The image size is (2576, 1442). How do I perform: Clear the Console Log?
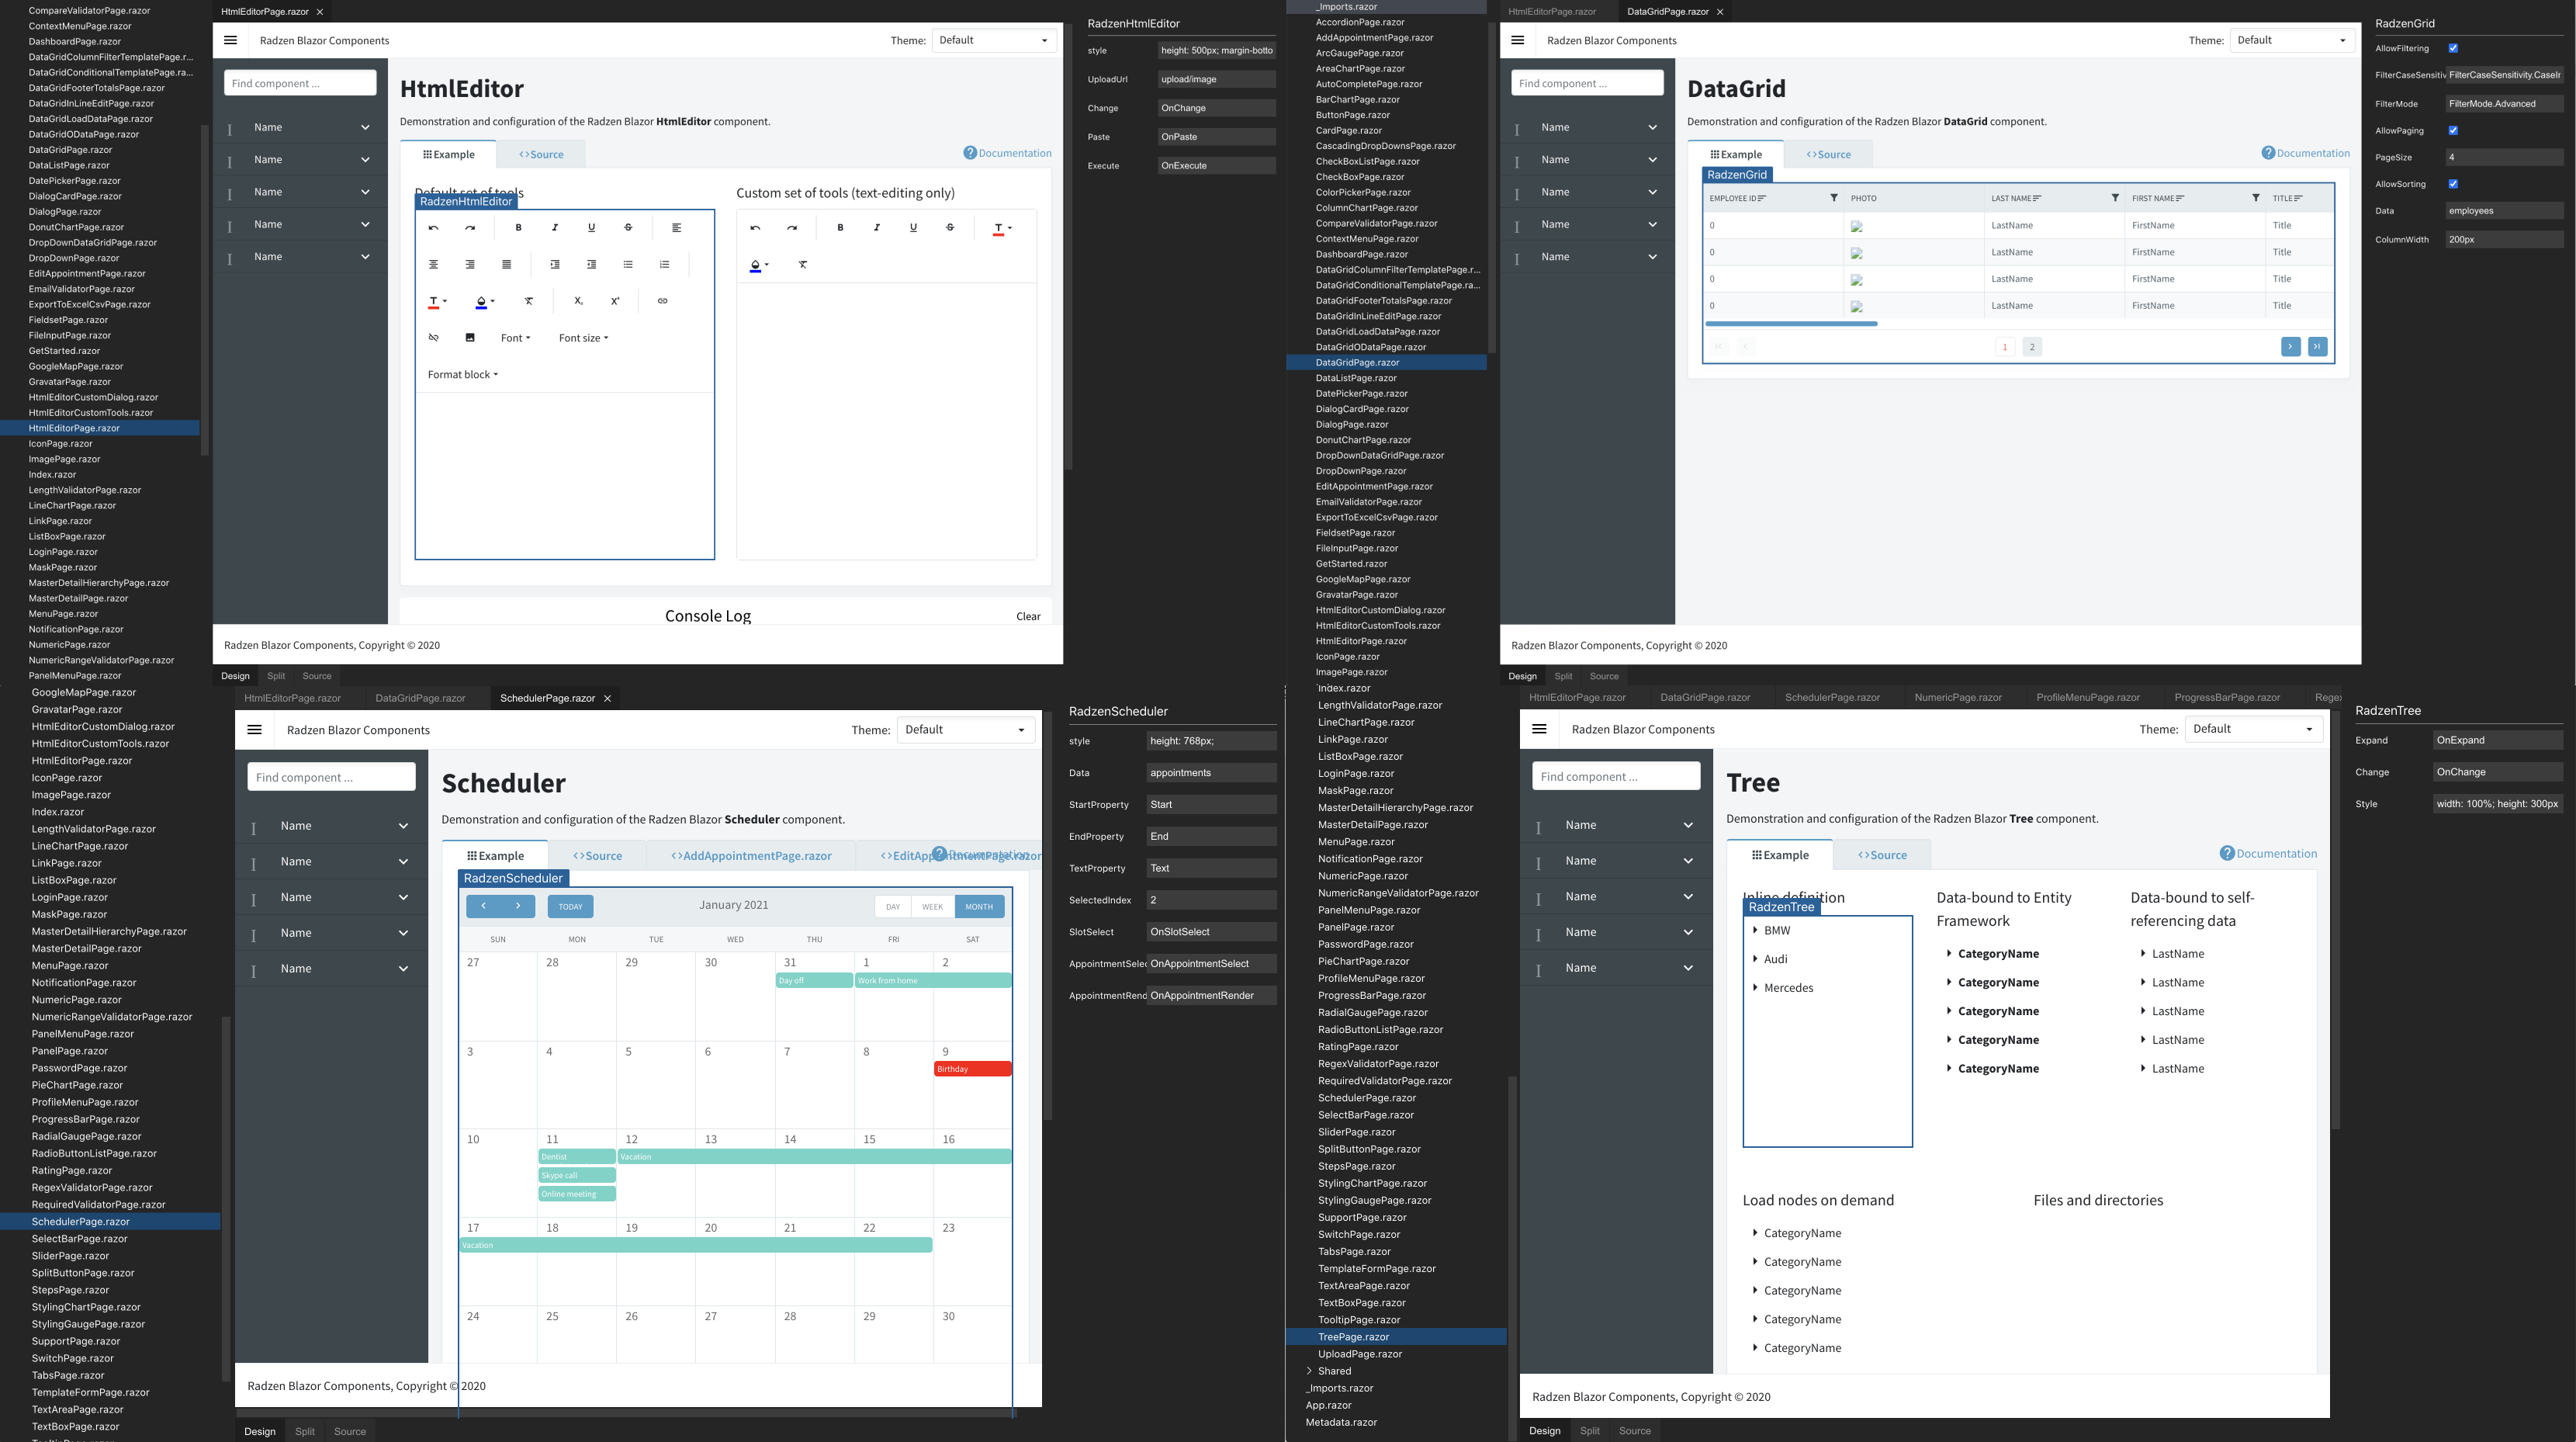pyautogui.click(x=1028, y=616)
